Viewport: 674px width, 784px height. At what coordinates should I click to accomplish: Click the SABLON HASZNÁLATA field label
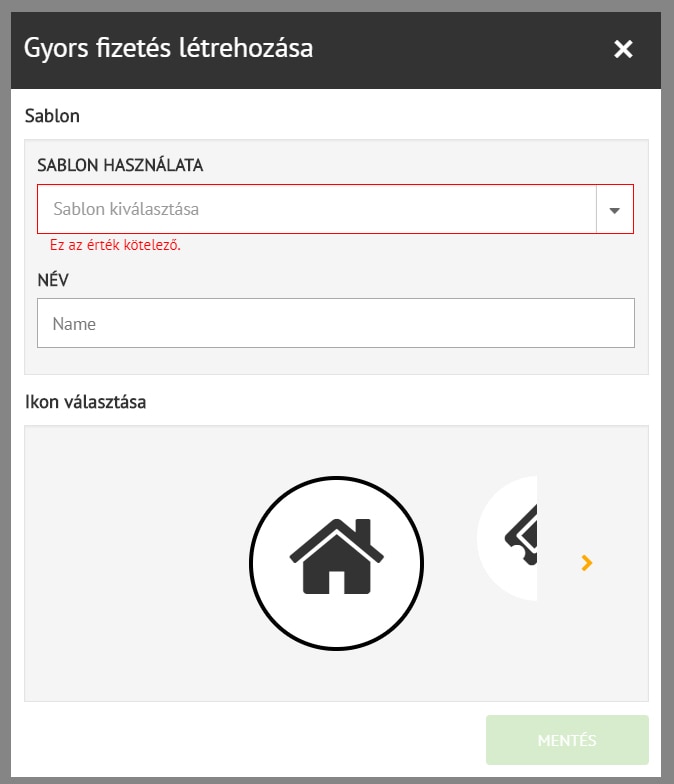(x=120, y=166)
